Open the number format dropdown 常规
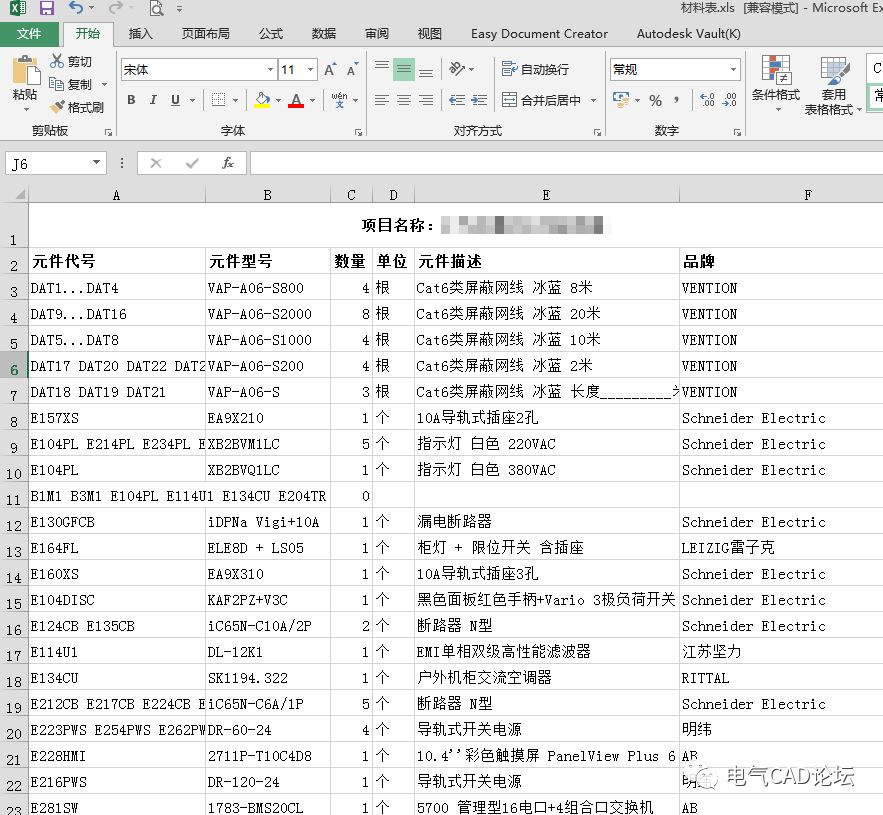 coord(733,70)
